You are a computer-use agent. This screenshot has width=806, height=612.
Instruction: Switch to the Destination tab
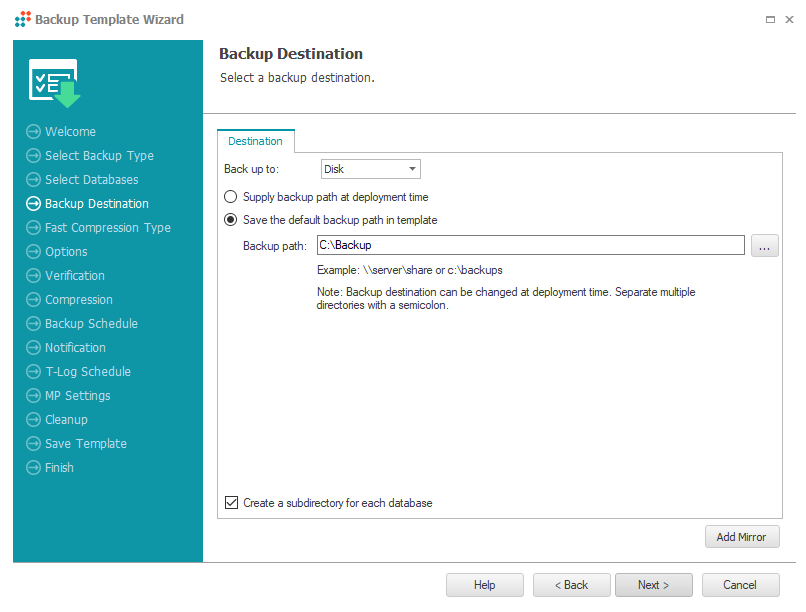(x=255, y=141)
